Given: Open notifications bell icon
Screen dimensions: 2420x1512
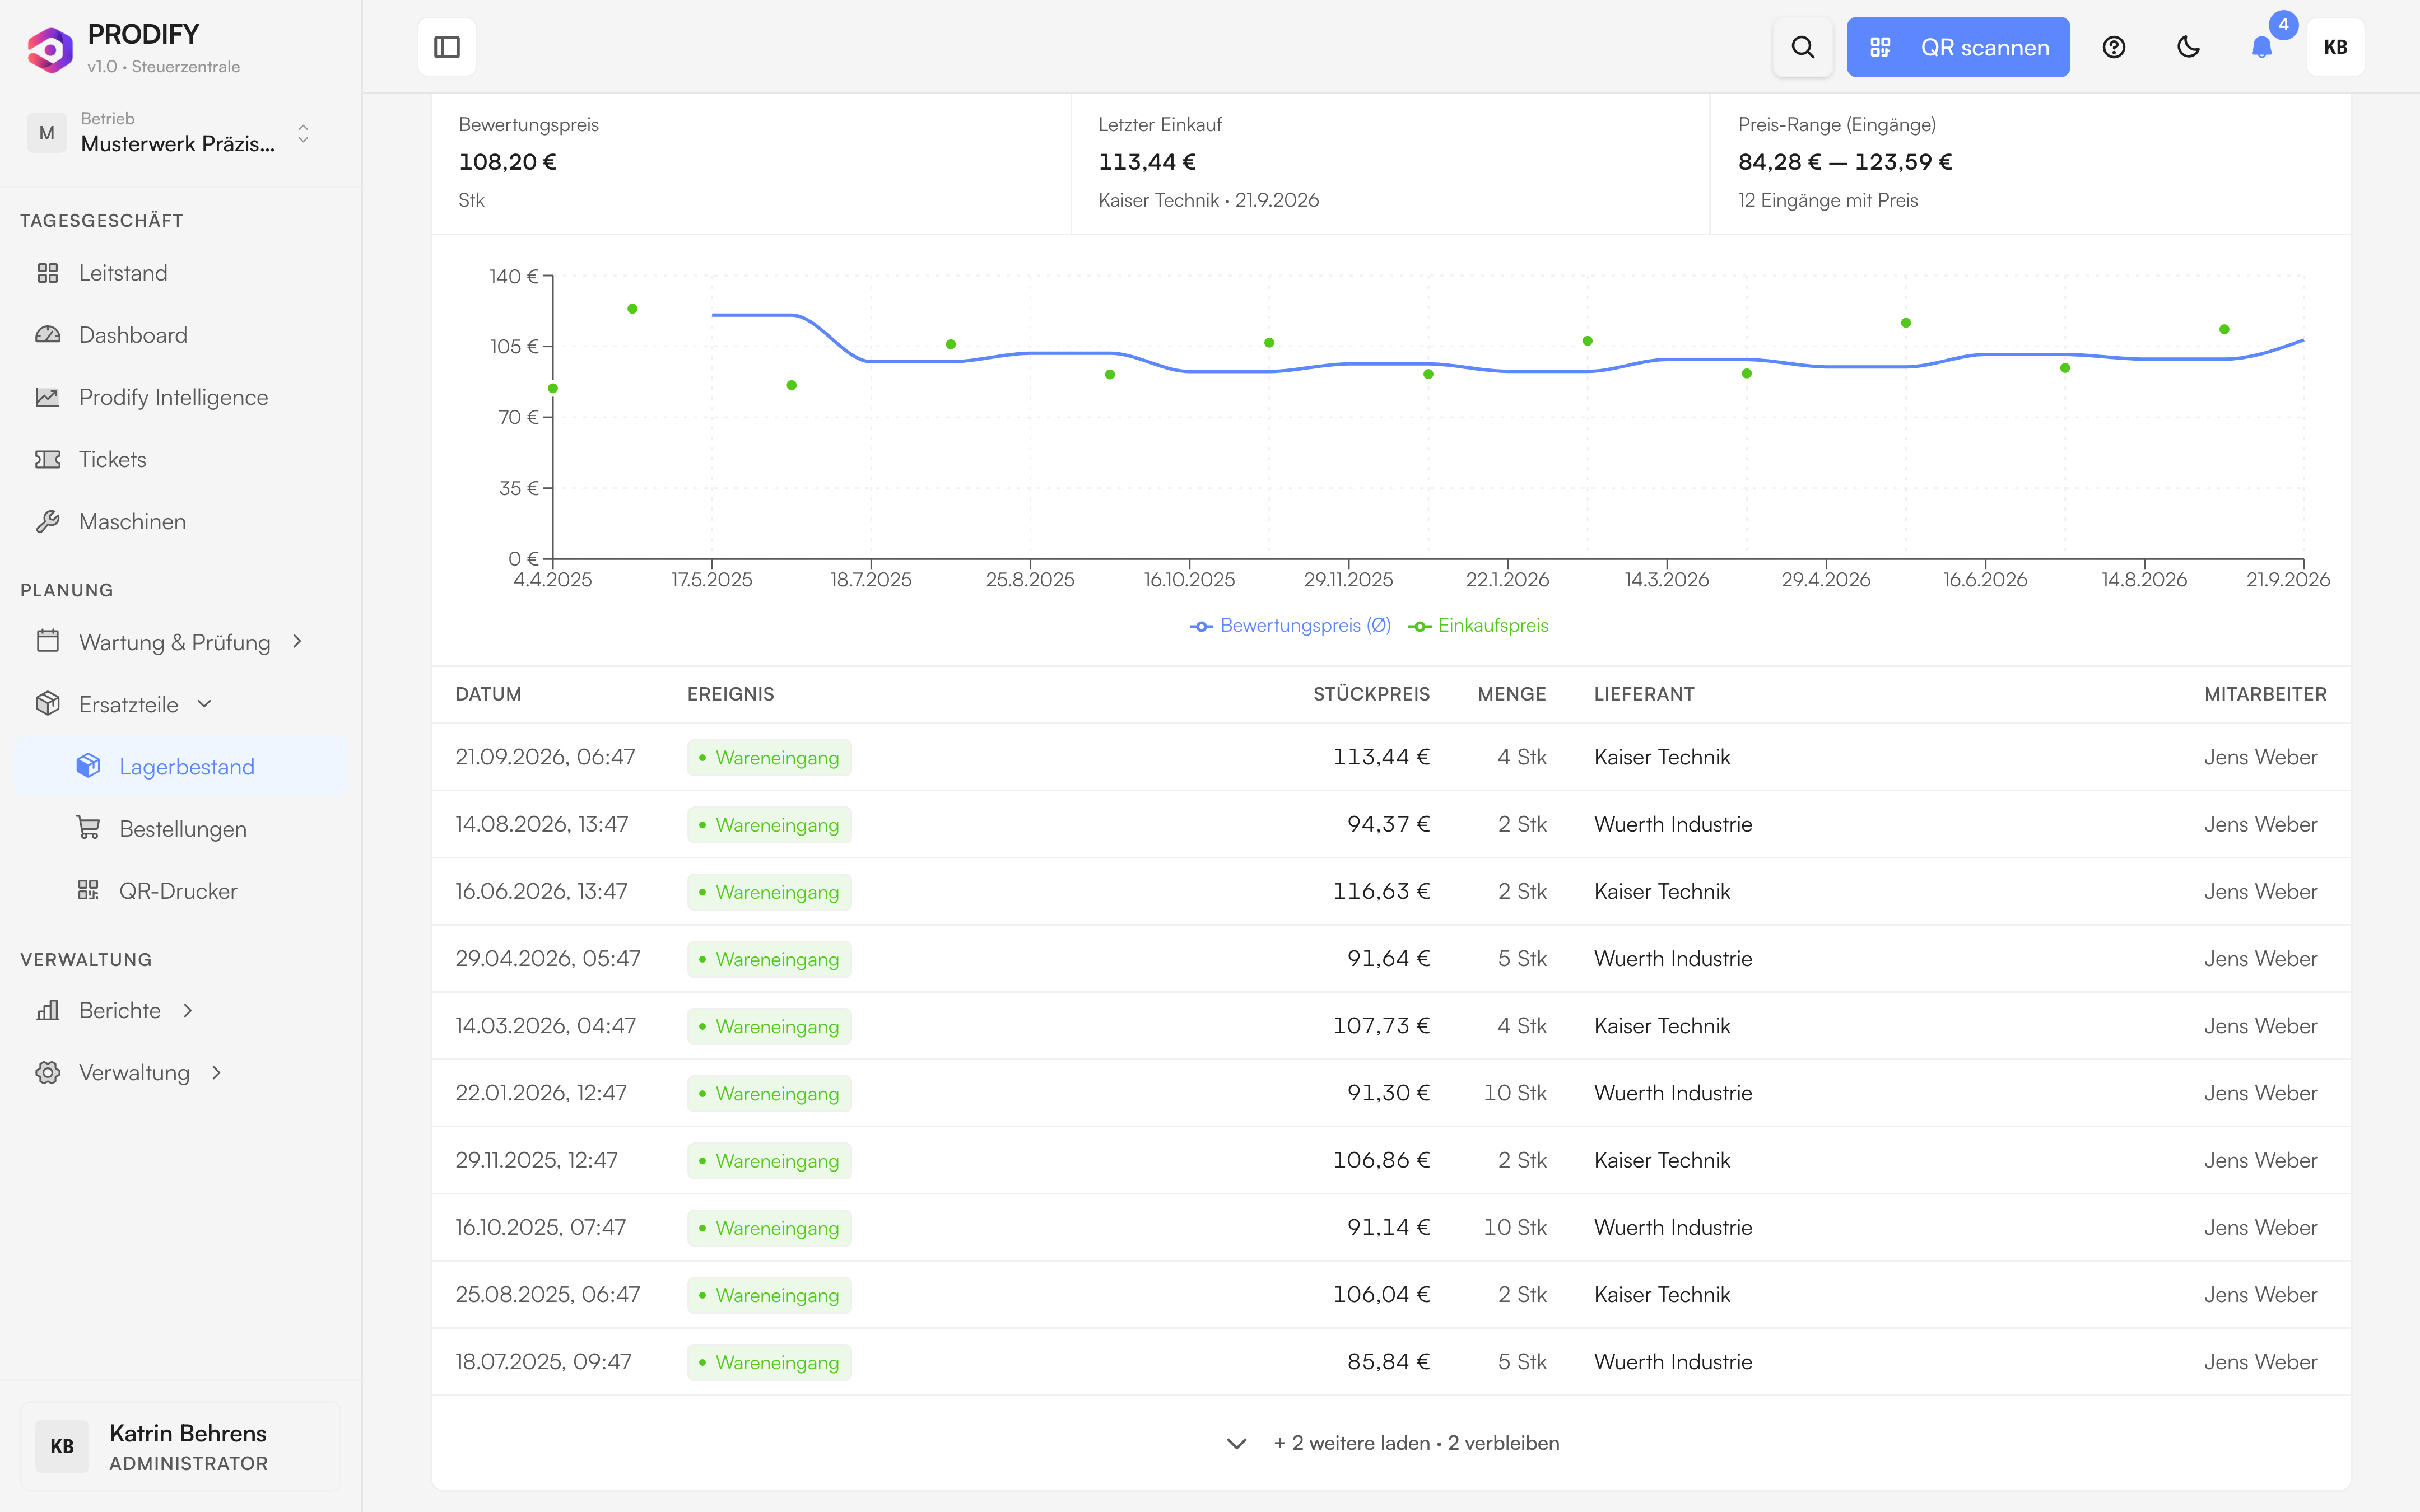Looking at the screenshot, I should [2262, 47].
